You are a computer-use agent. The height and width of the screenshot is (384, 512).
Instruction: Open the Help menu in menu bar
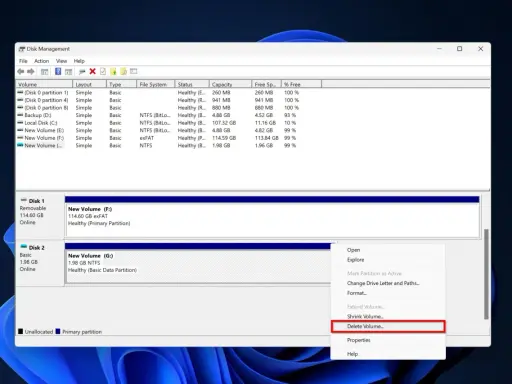[x=79, y=61]
